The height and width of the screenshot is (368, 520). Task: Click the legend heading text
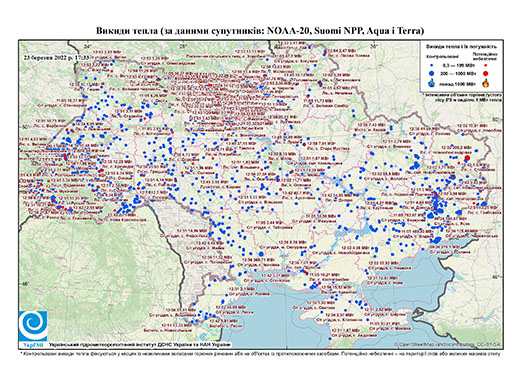(x=462, y=46)
